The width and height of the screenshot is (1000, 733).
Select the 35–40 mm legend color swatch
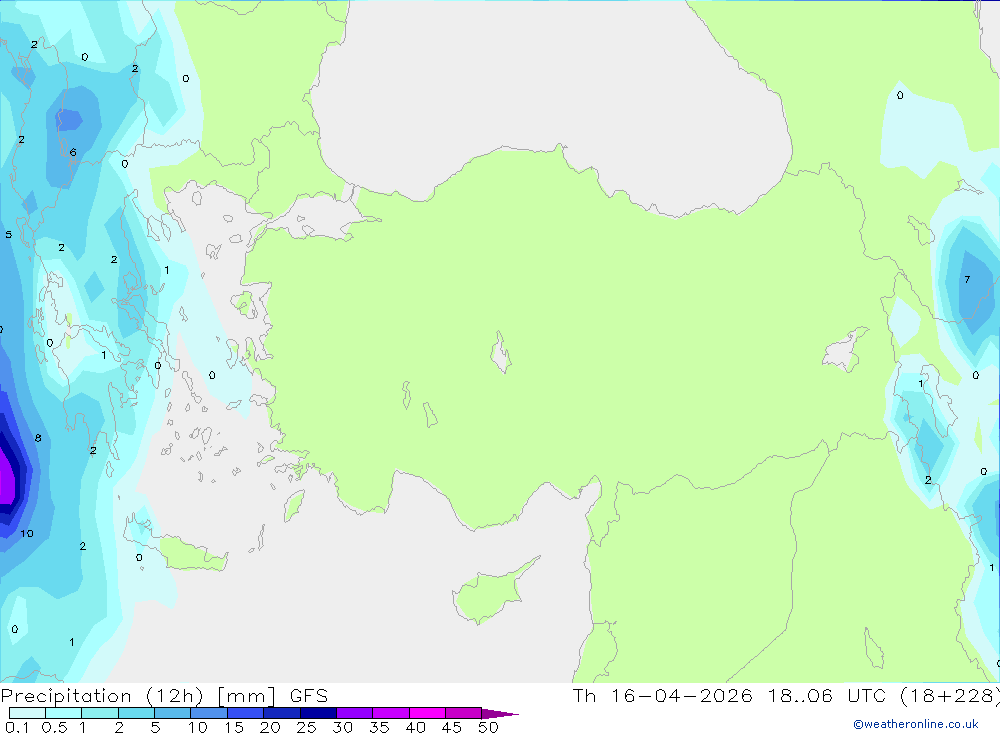click(x=390, y=713)
